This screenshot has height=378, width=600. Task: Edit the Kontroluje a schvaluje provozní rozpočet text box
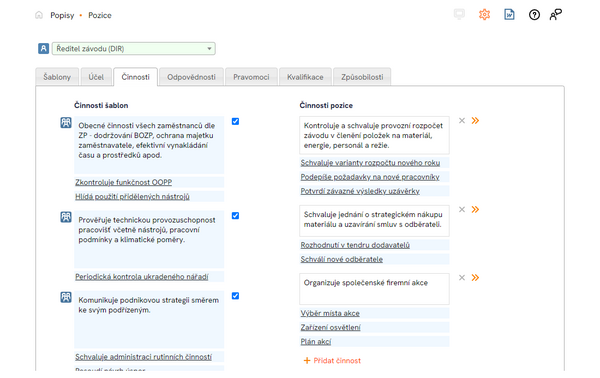374,135
